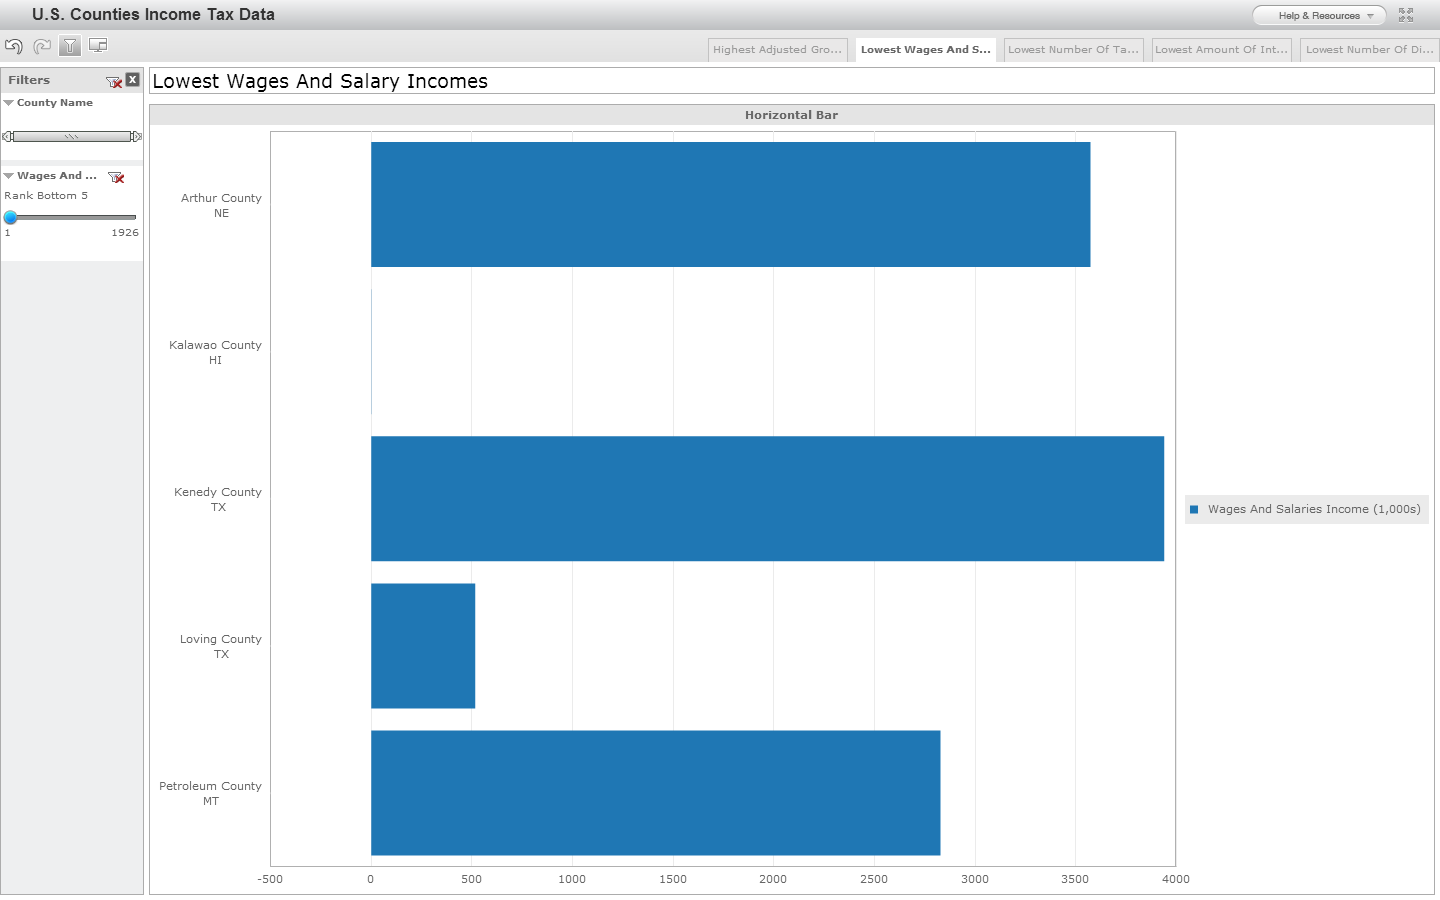This screenshot has height=900, width=1440.
Task: Select the Lowest Amount Of Int tab
Action: tap(1221, 49)
